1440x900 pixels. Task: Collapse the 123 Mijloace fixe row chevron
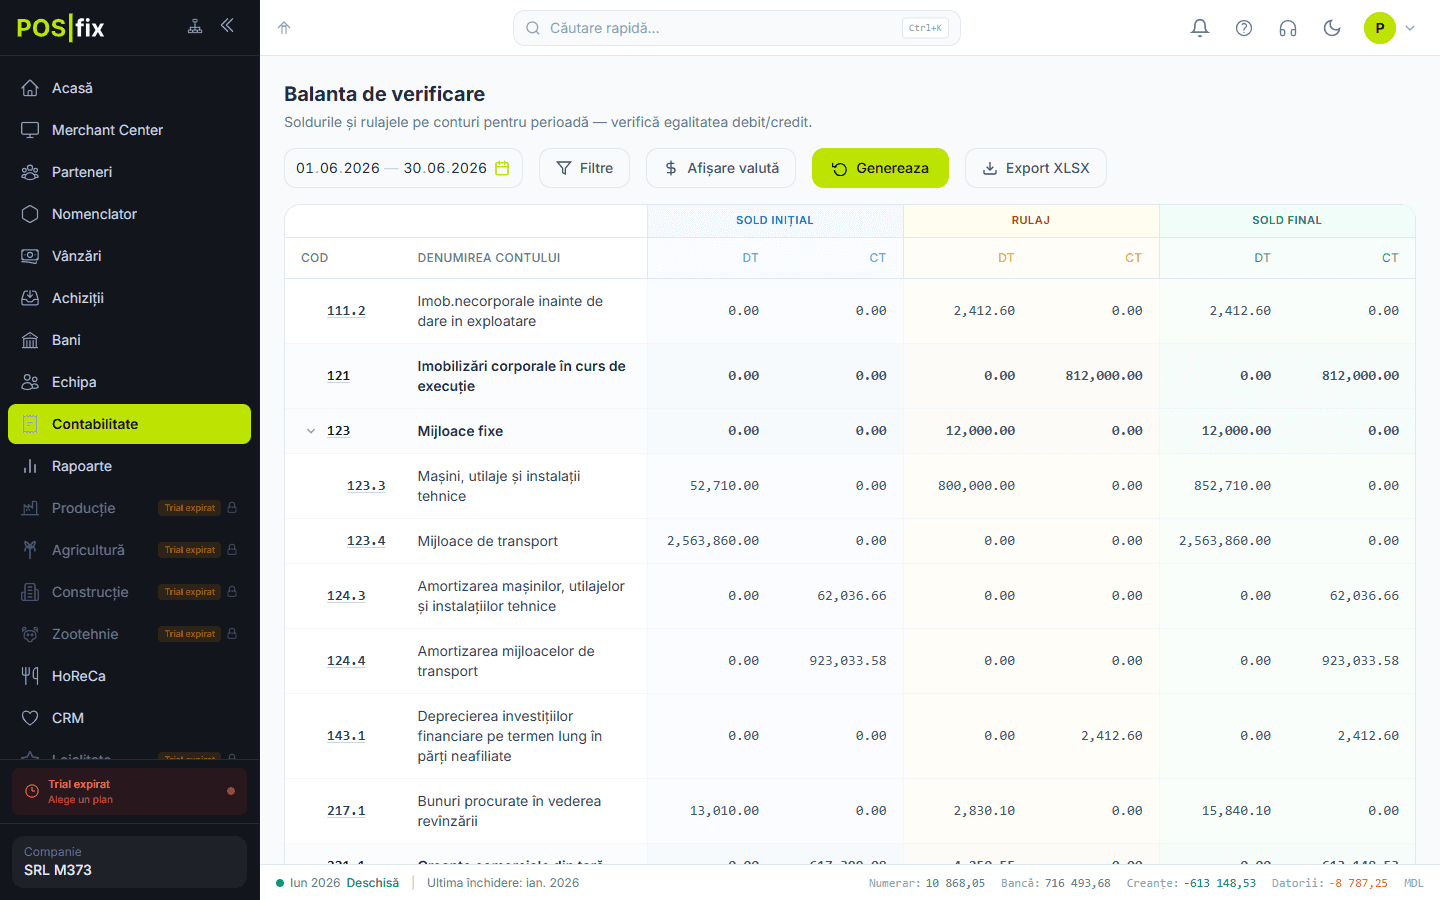click(x=311, y=431)
